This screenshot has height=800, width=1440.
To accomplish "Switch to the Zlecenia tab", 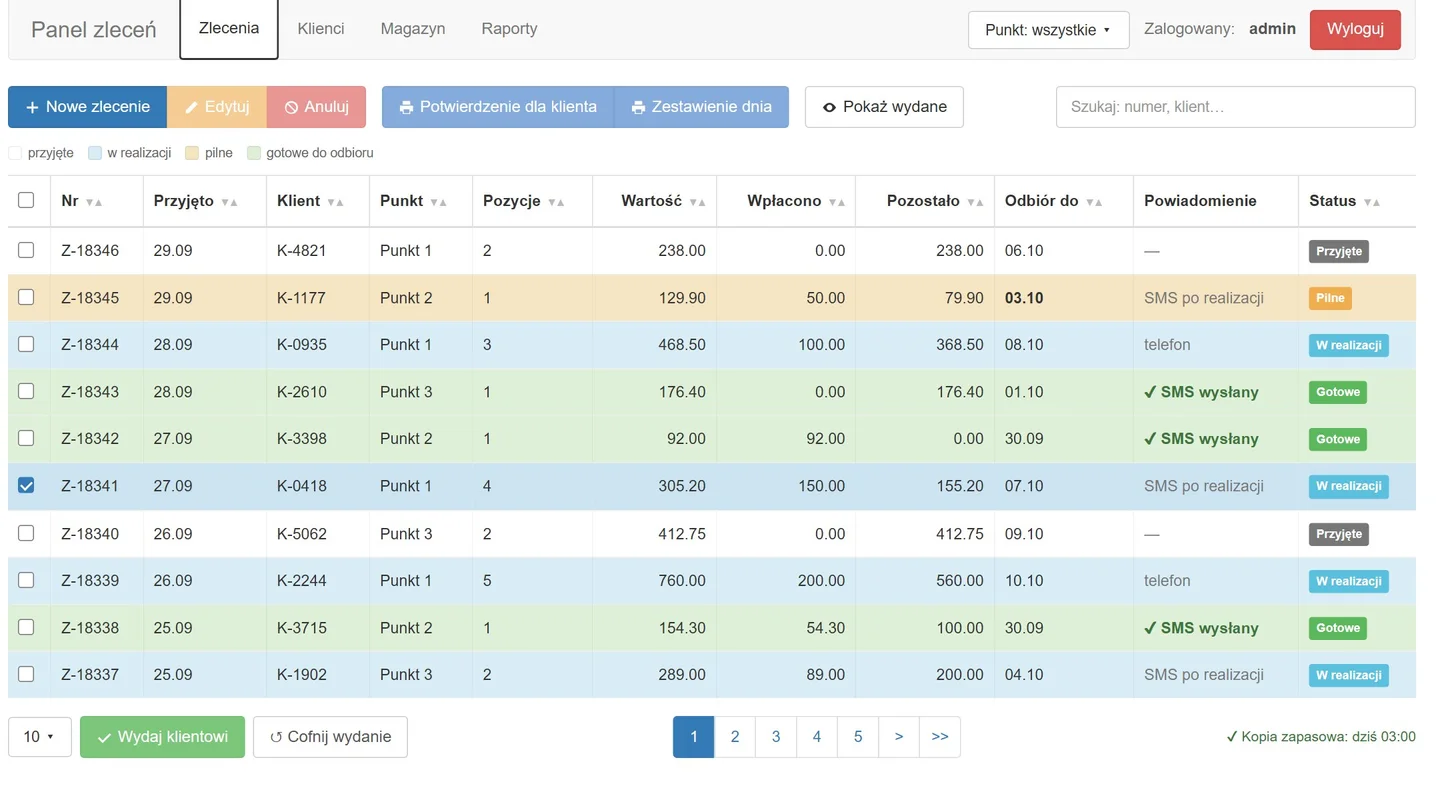I will click(x=229, y=29).
